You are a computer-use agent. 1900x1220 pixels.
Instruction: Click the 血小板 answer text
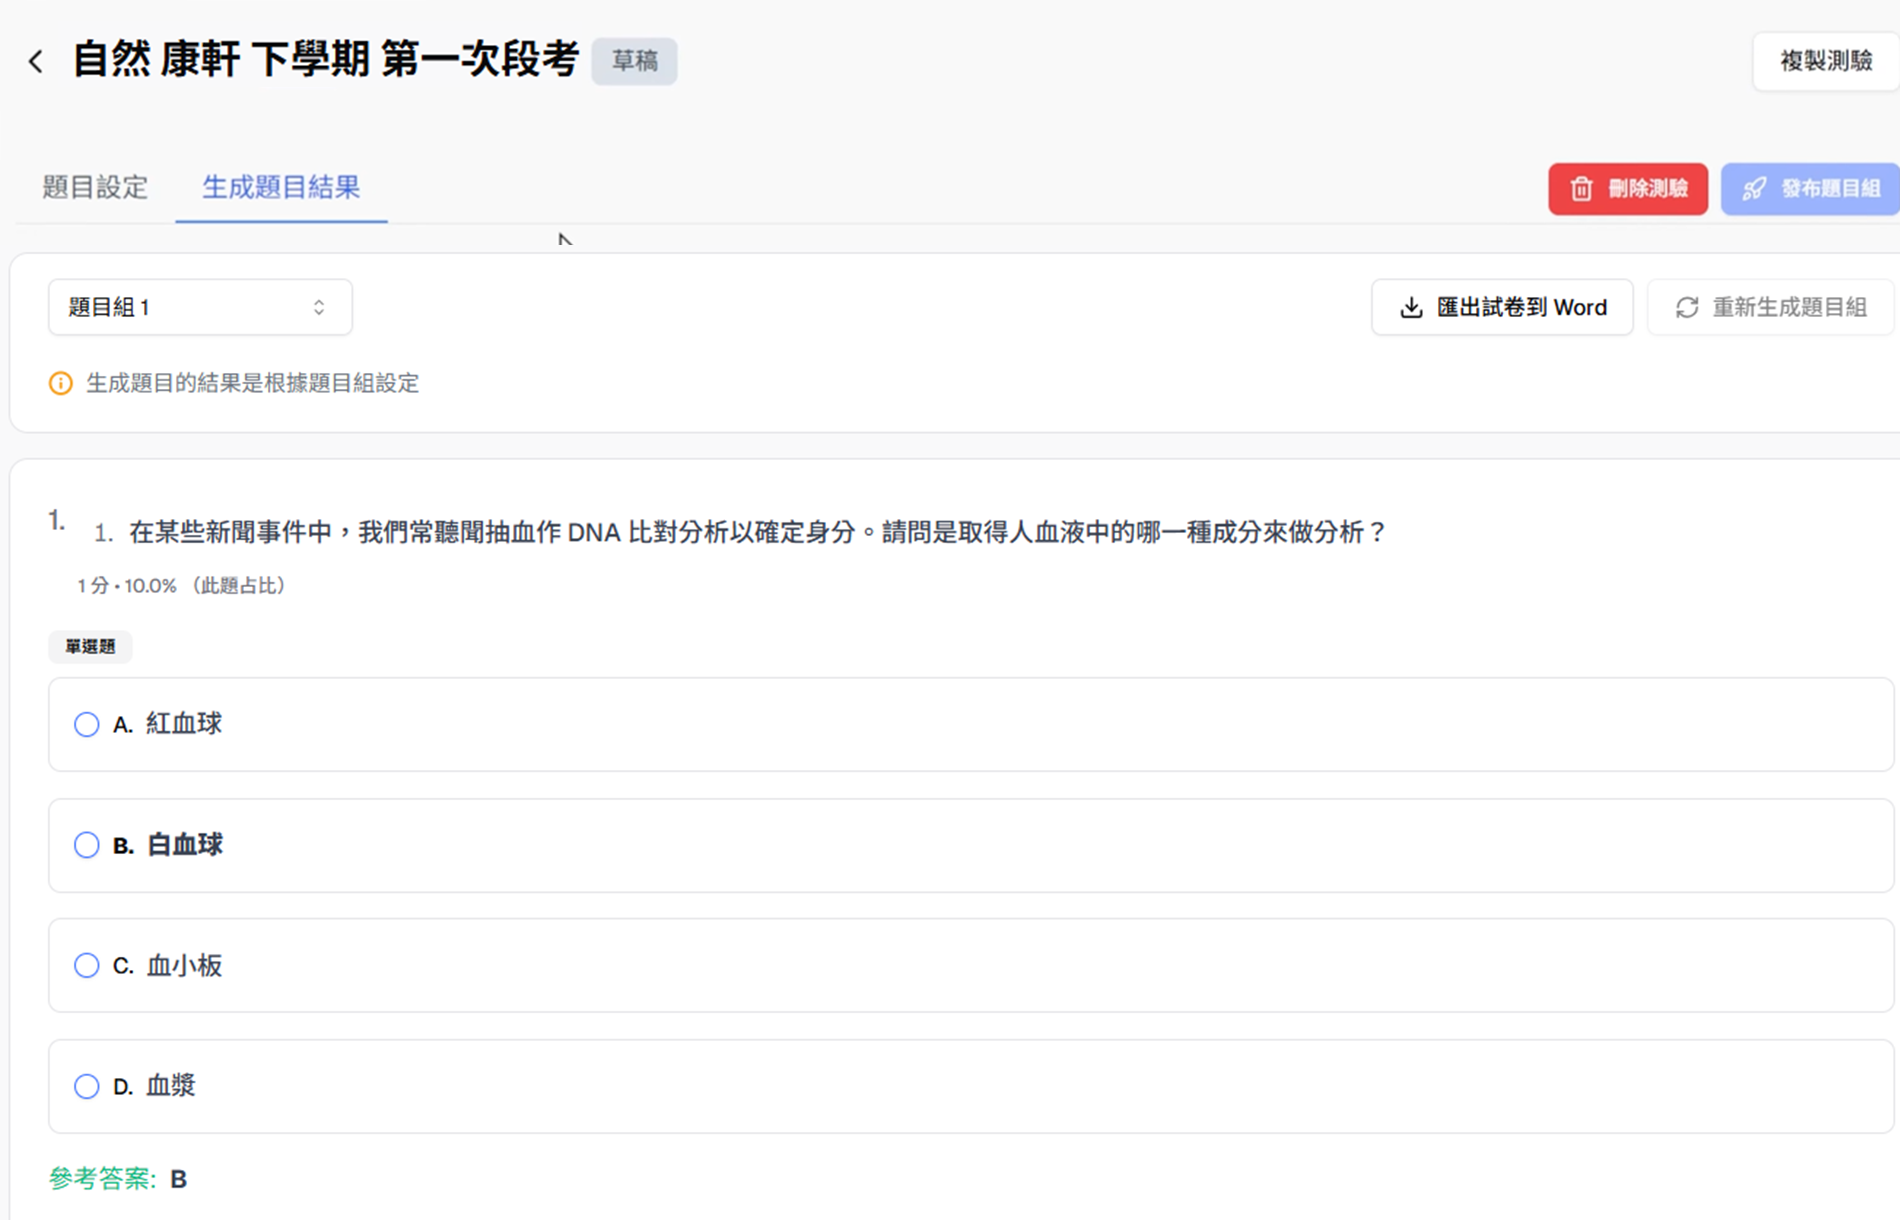click(184, 965)
